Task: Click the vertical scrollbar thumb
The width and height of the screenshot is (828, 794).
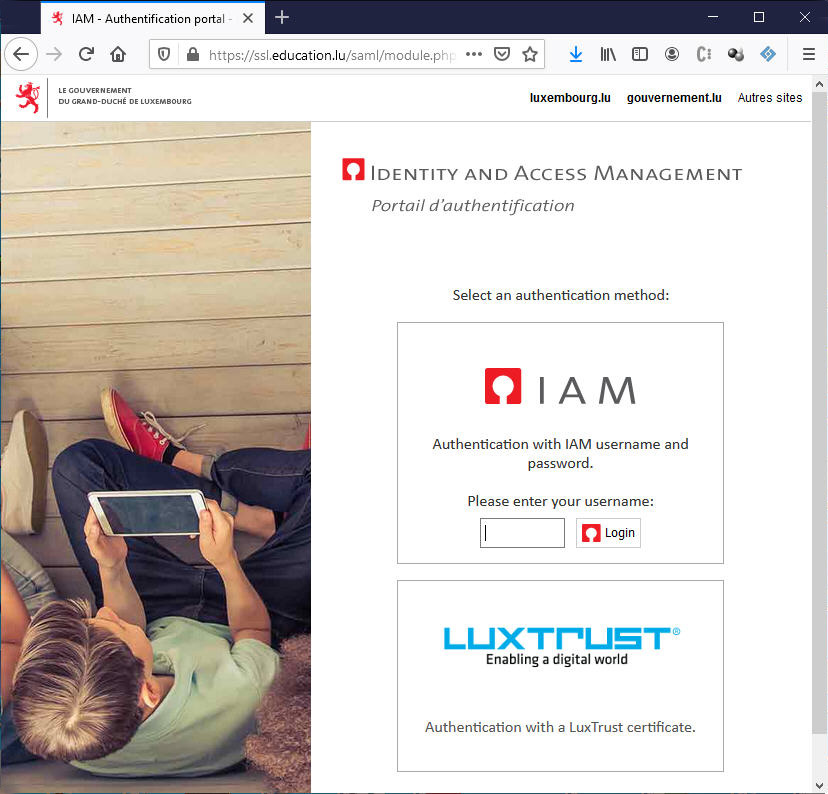Action: coord(819,412)
